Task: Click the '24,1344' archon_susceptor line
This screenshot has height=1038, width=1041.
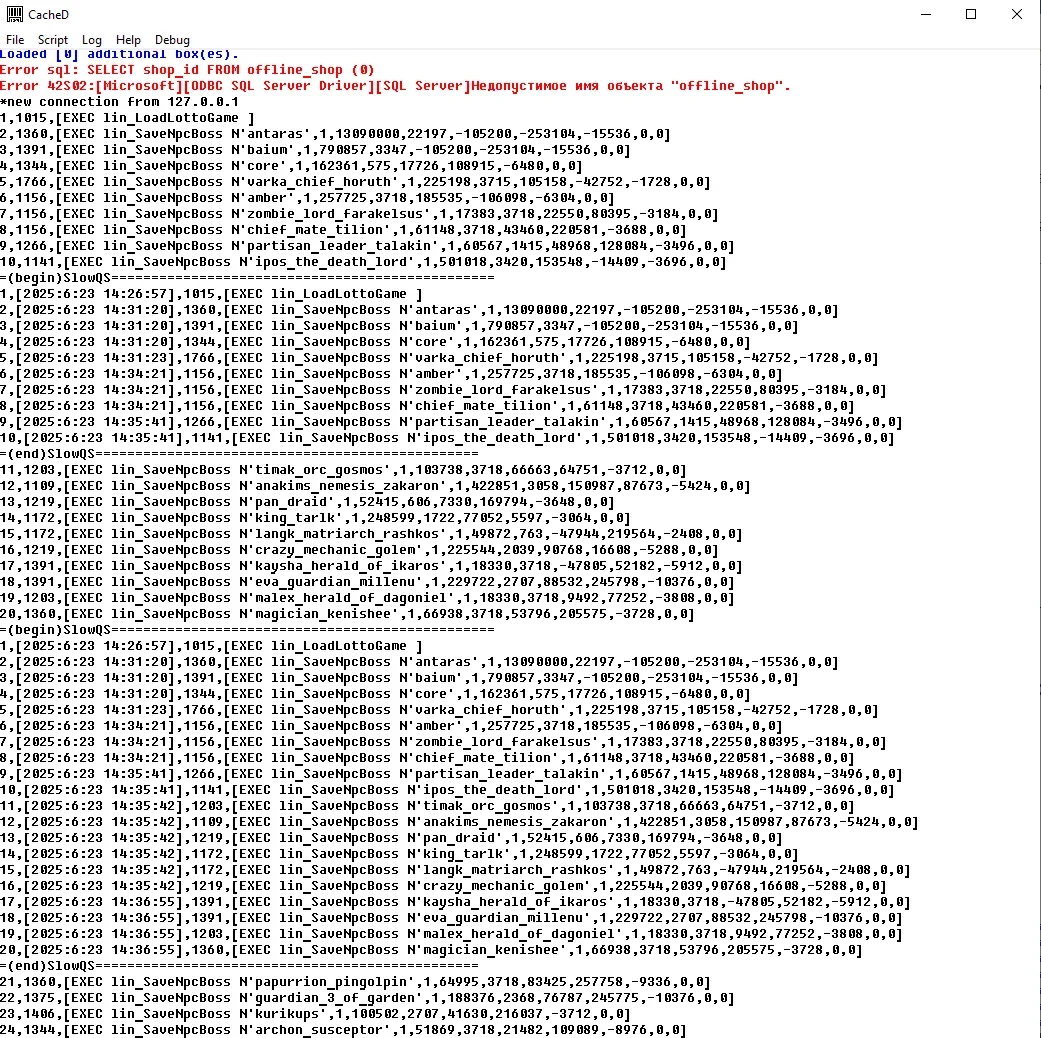Action: point(343,1029)
